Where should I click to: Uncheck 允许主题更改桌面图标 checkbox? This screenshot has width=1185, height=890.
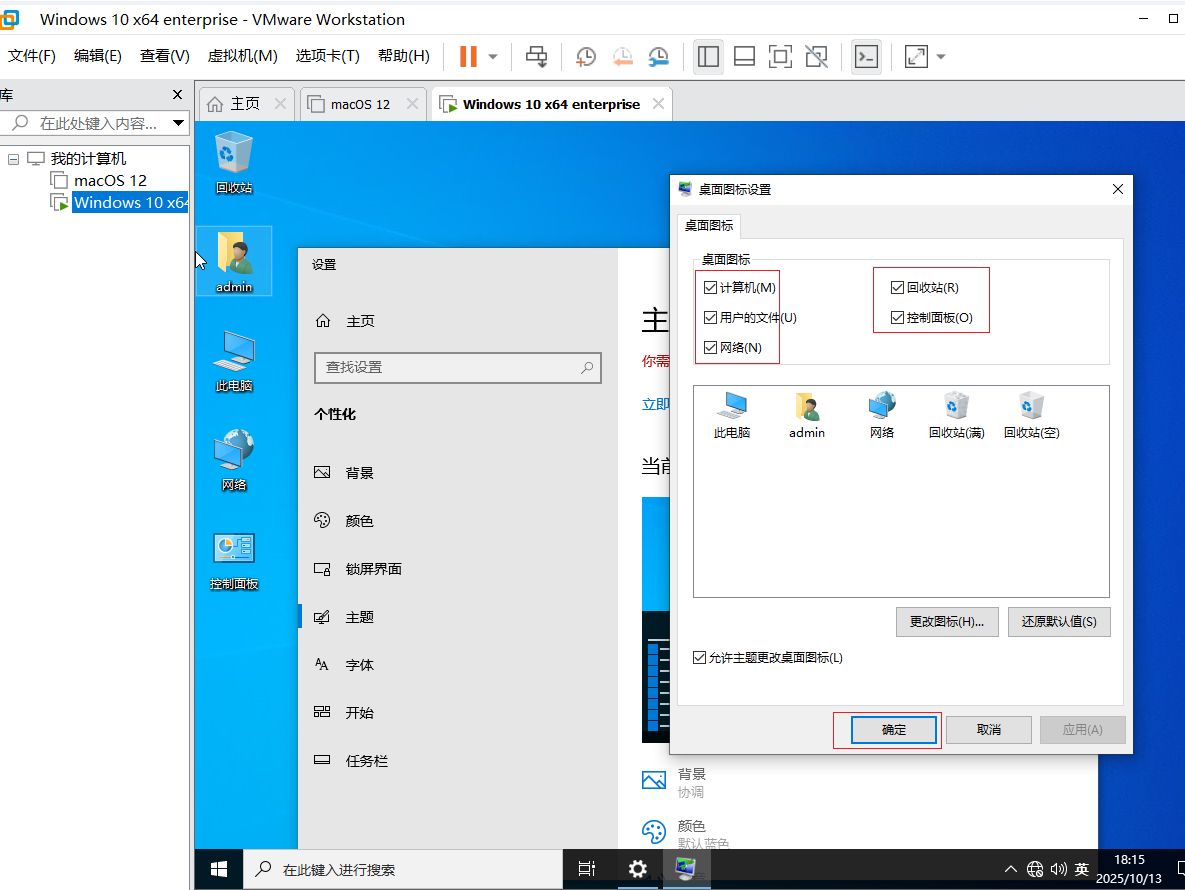[699, 658]
